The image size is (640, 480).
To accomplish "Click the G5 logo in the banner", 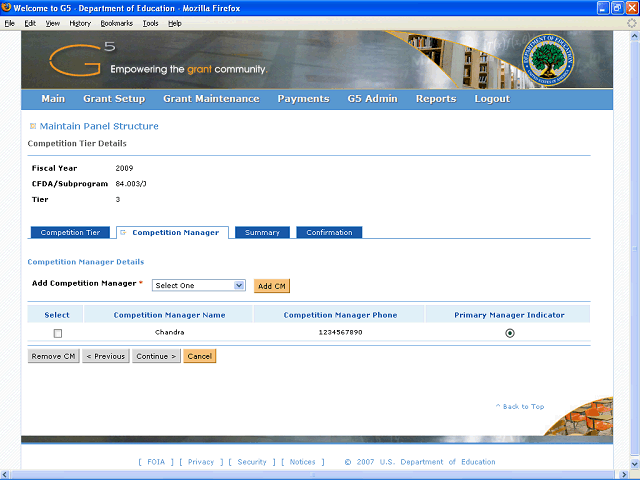I will [x=82, y=60].
